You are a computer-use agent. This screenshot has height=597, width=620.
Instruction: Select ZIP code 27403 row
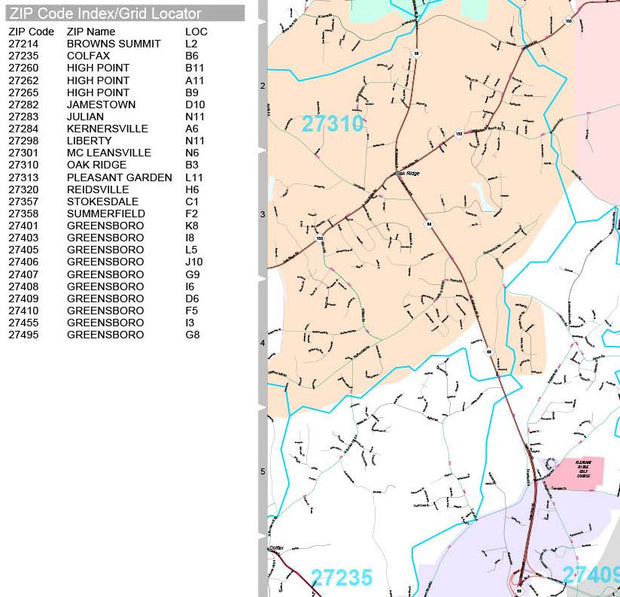(102, 238)
